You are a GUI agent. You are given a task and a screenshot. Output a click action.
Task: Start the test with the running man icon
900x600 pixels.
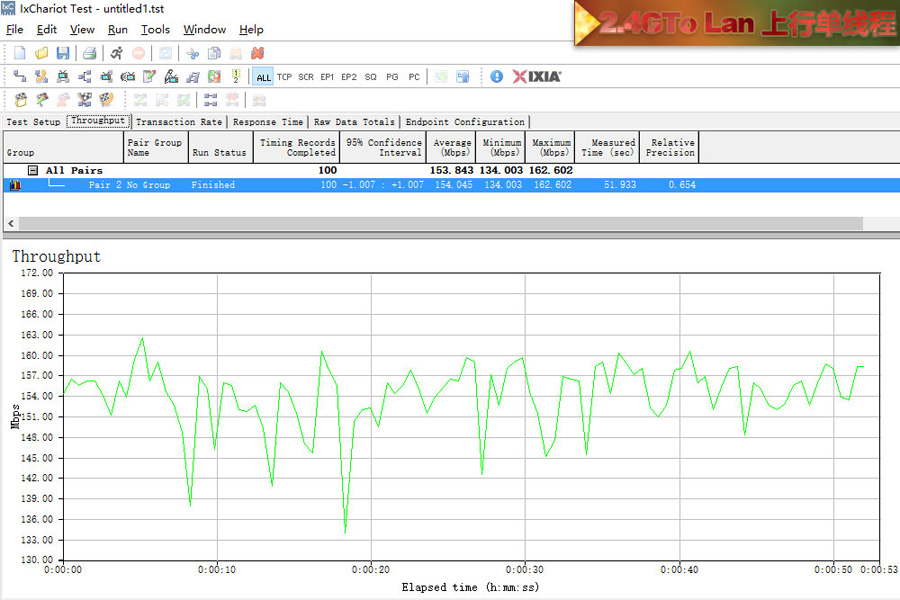pos(117,53)
